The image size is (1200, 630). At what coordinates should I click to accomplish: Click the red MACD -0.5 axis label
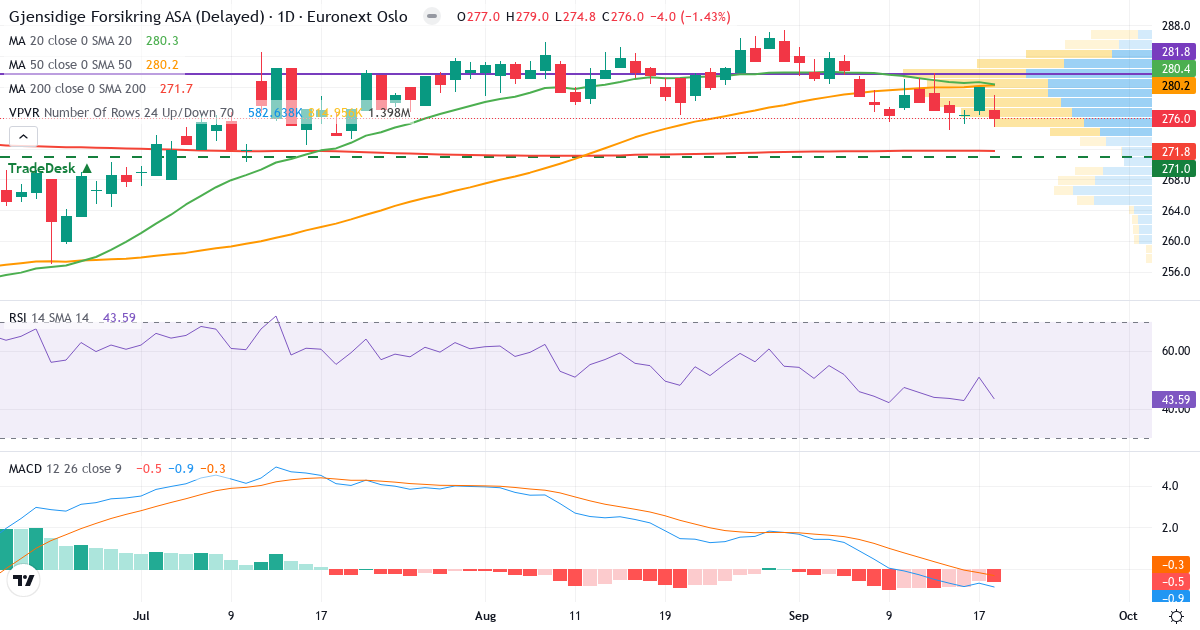pyautogui.click(x=1172, y=582)
